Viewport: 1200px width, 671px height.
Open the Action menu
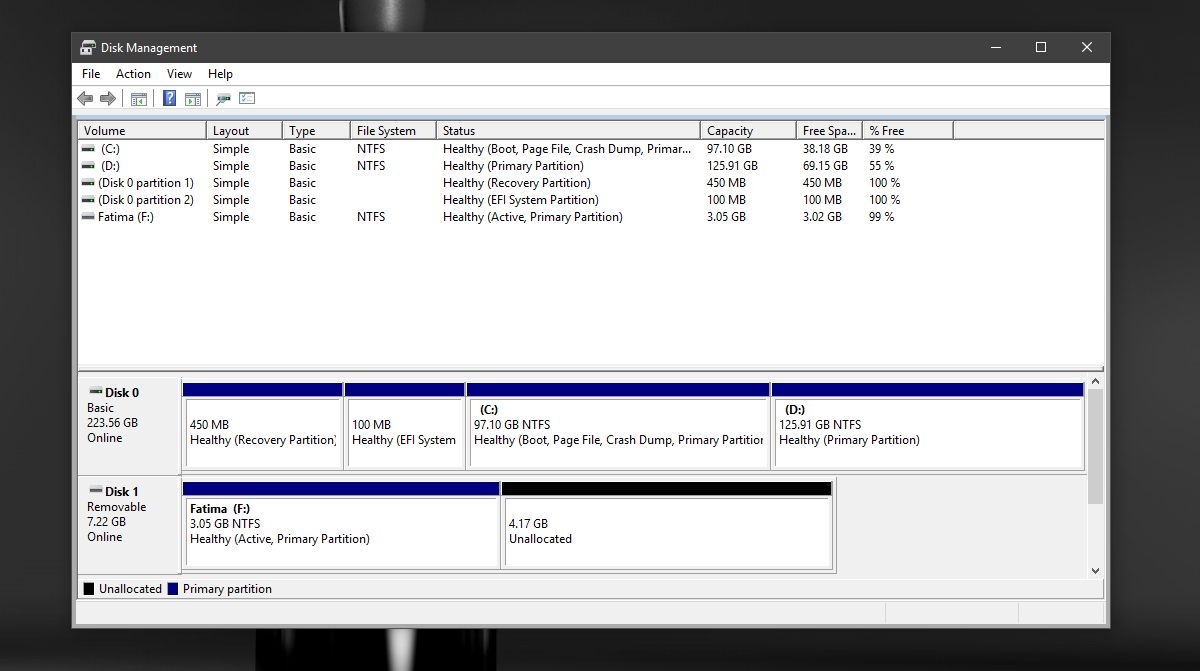(x=133, y=74)
